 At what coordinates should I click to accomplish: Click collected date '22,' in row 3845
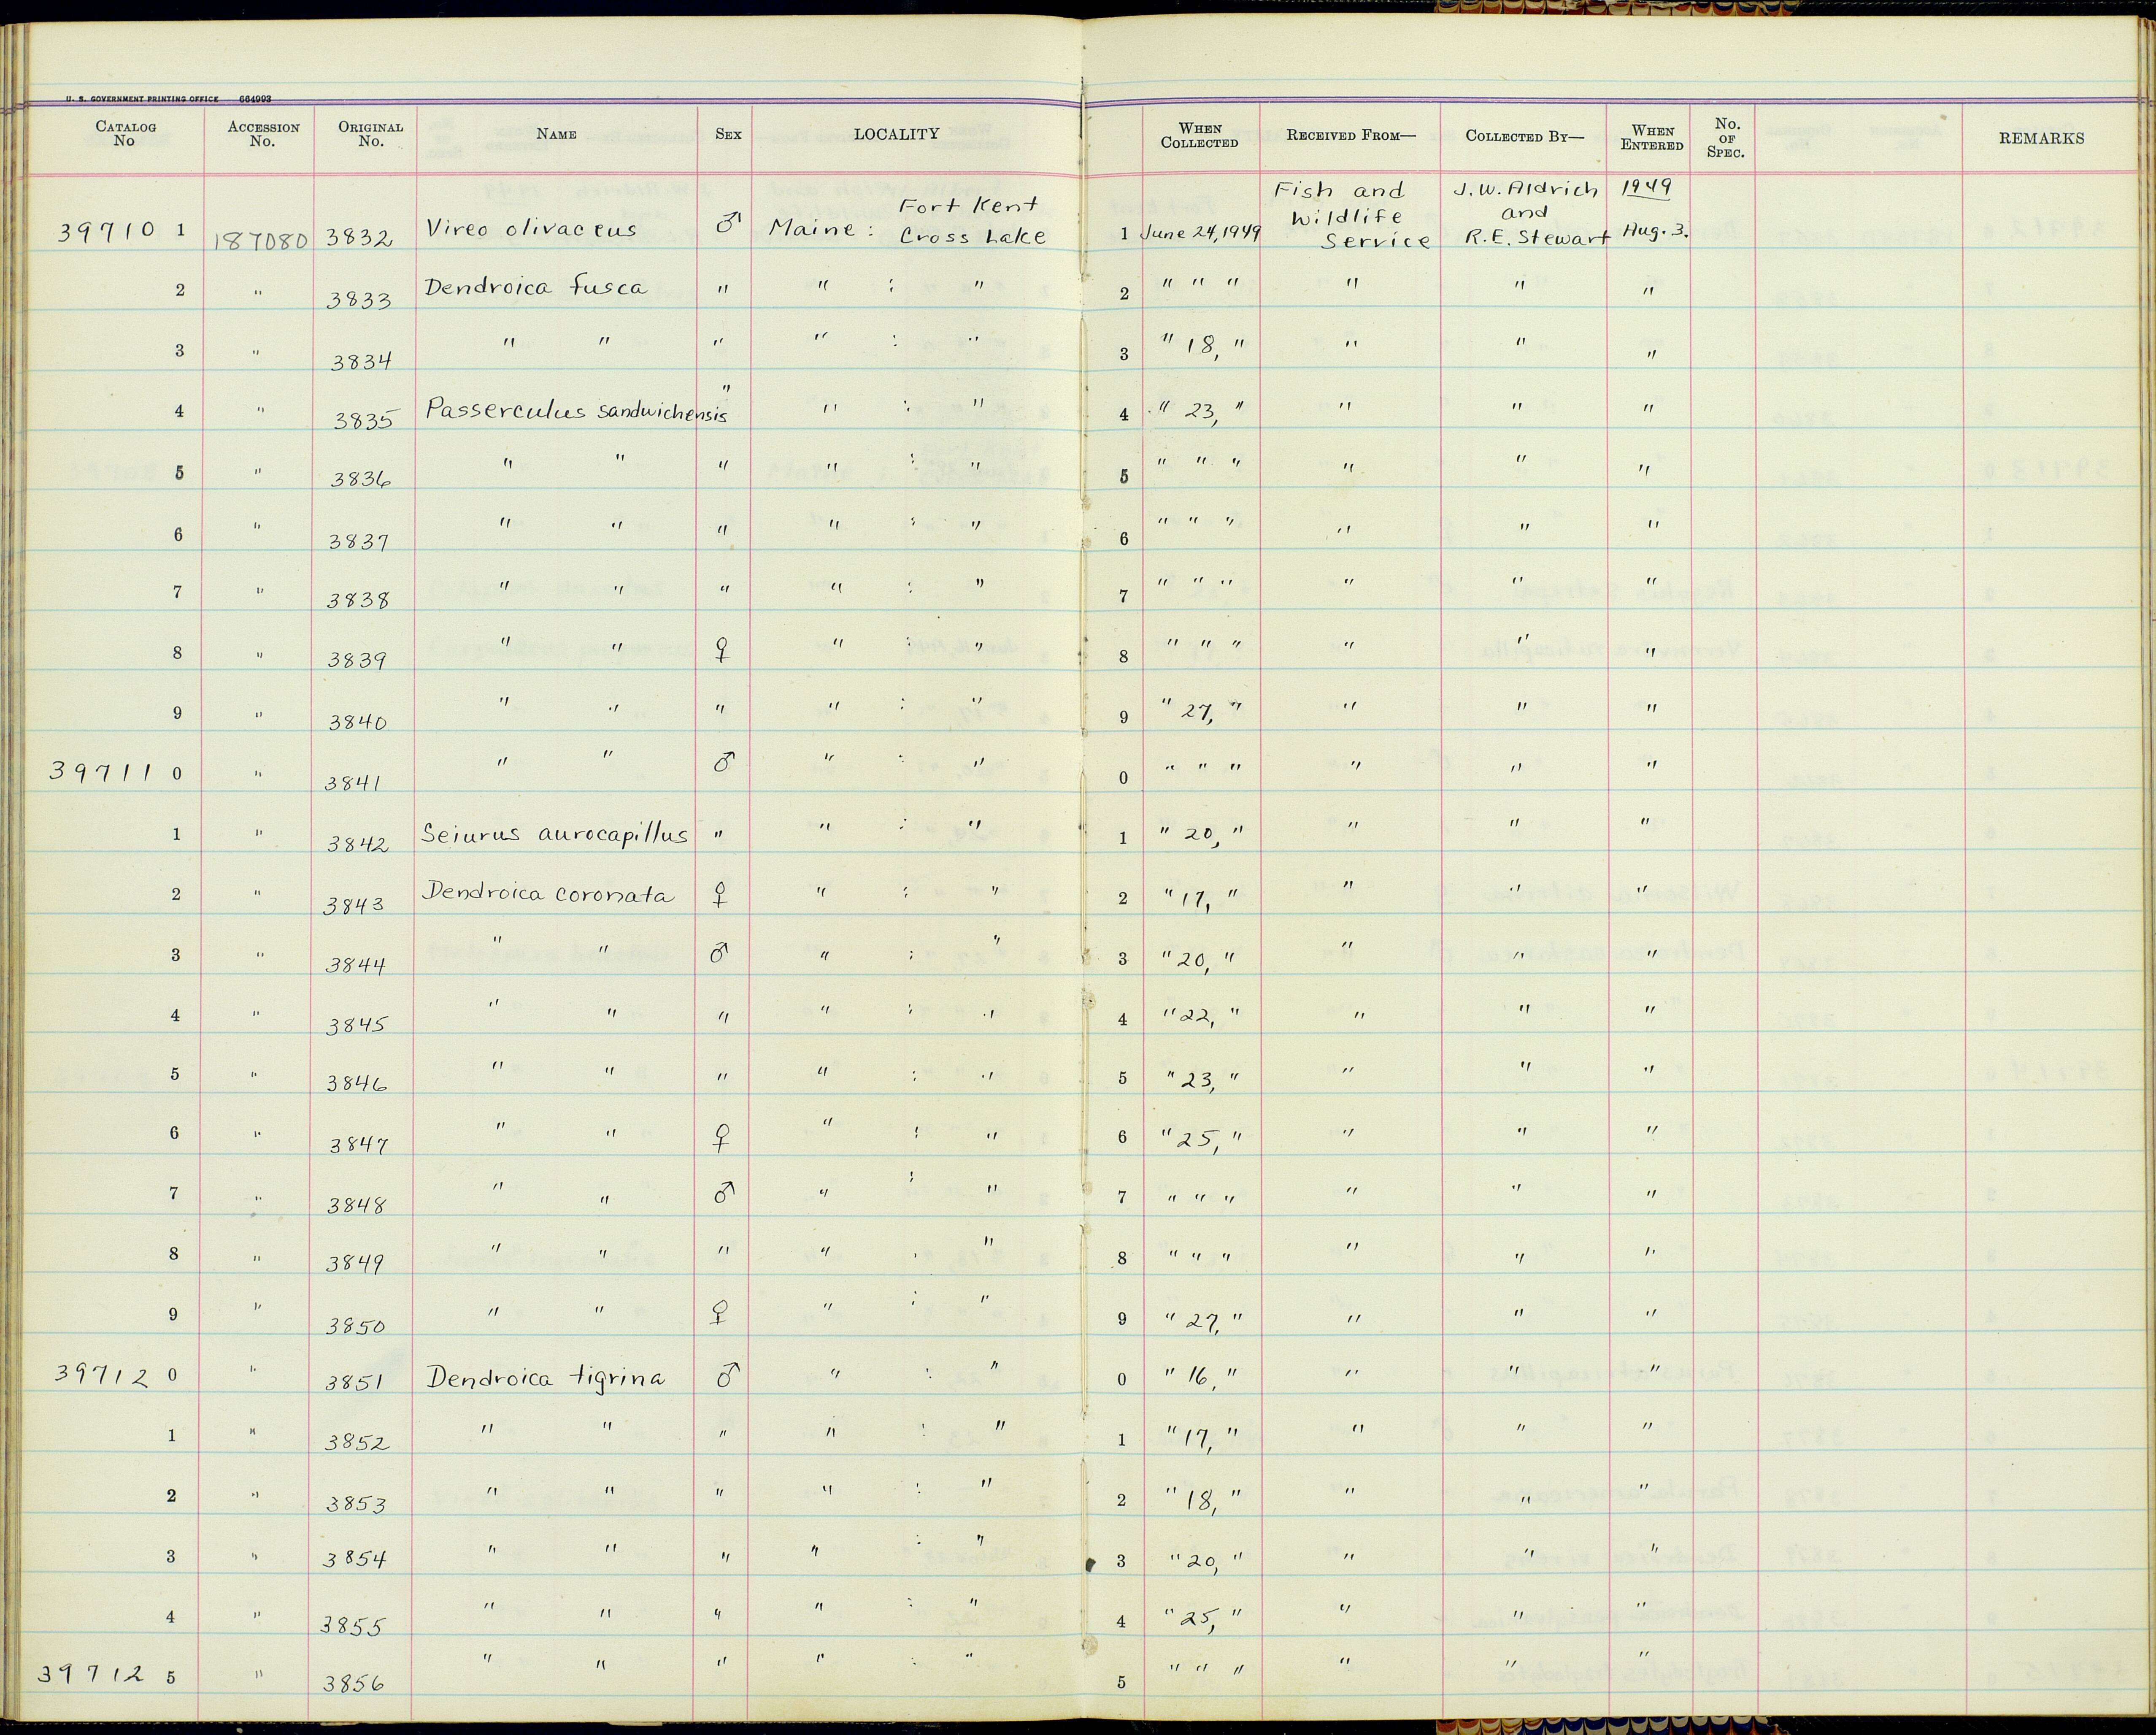click(x=1198, y=1019)
